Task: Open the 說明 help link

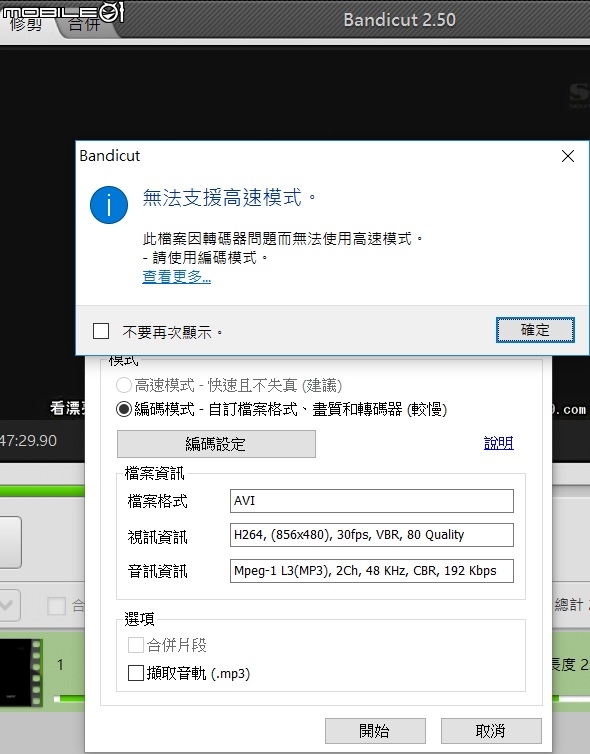Action: 499,443
